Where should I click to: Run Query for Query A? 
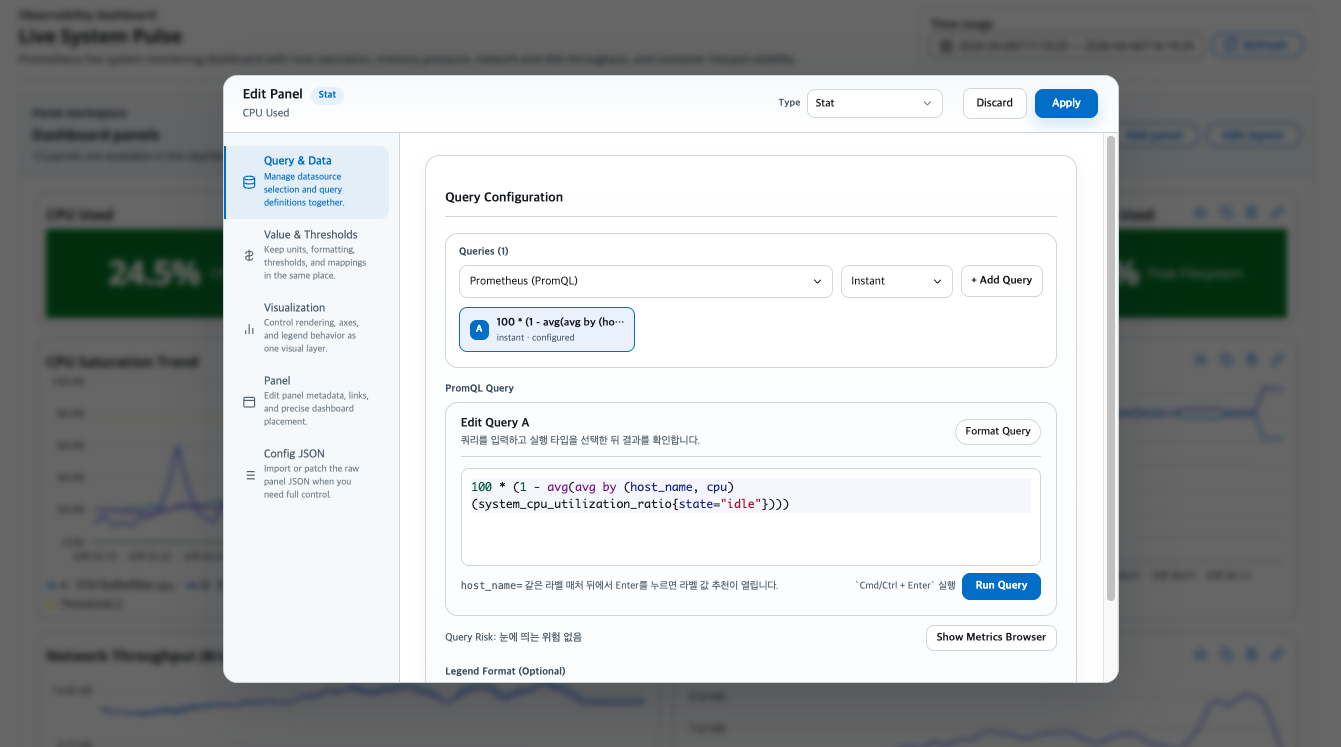(x=1000, y=586)
